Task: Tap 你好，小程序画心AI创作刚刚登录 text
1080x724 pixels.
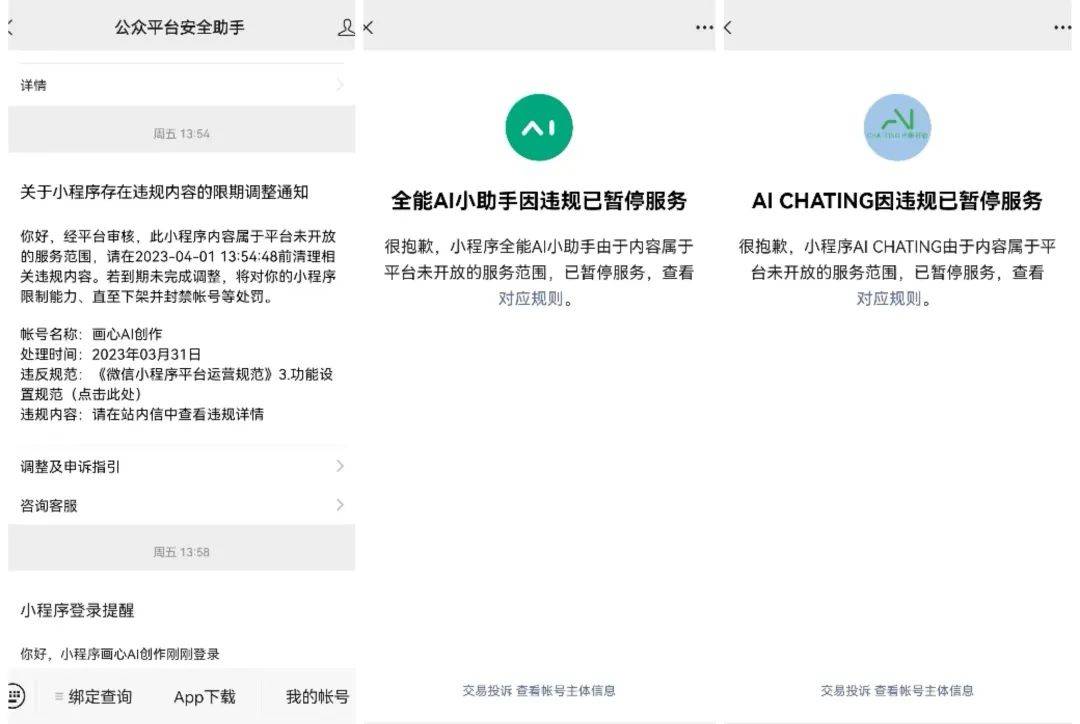Action: (120, 654)
